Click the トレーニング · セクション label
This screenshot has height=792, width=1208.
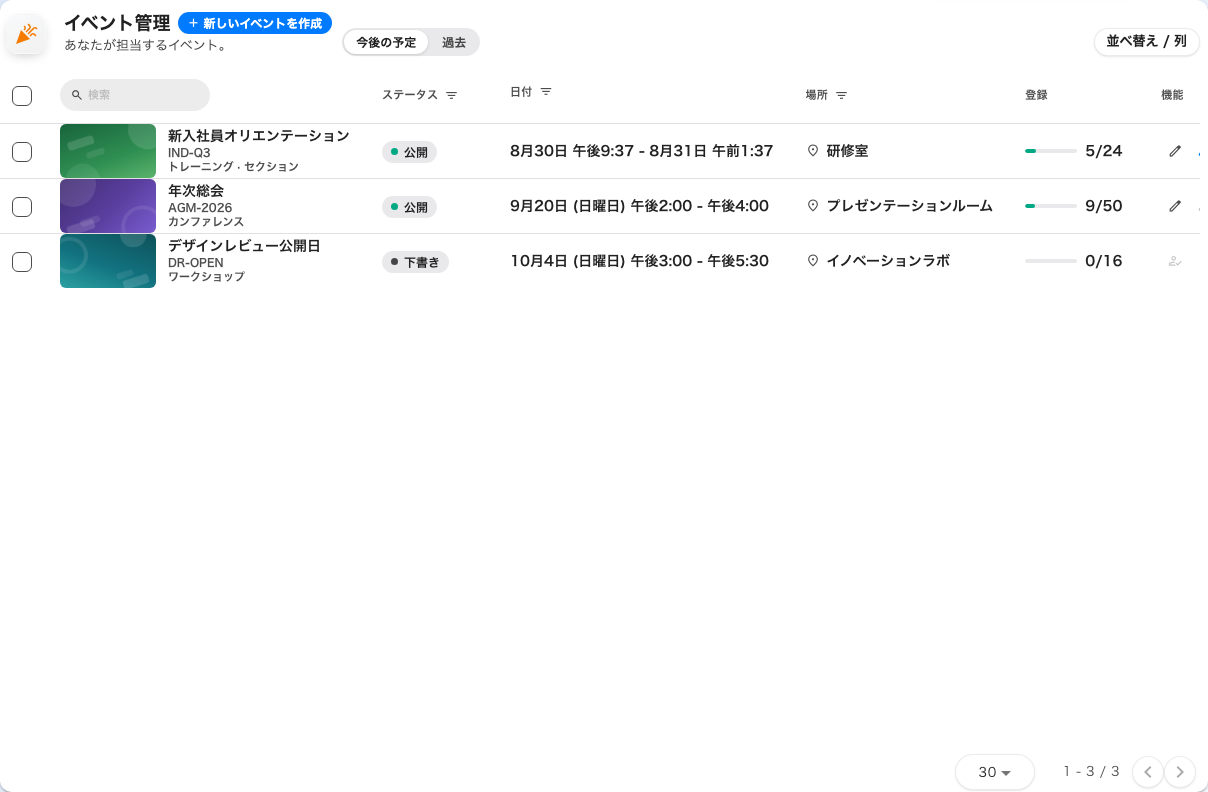[x=233, y=166]
